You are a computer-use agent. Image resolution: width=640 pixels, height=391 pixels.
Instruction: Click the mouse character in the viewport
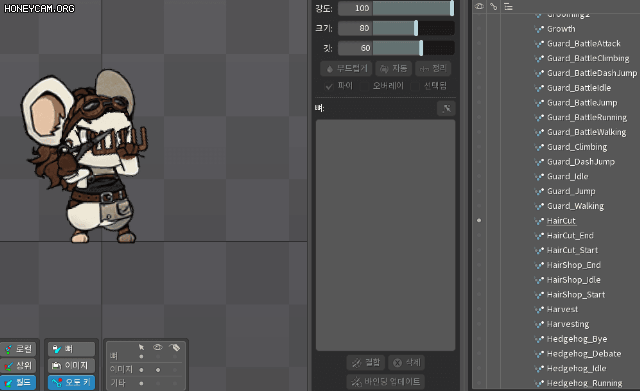click(84, 157)
